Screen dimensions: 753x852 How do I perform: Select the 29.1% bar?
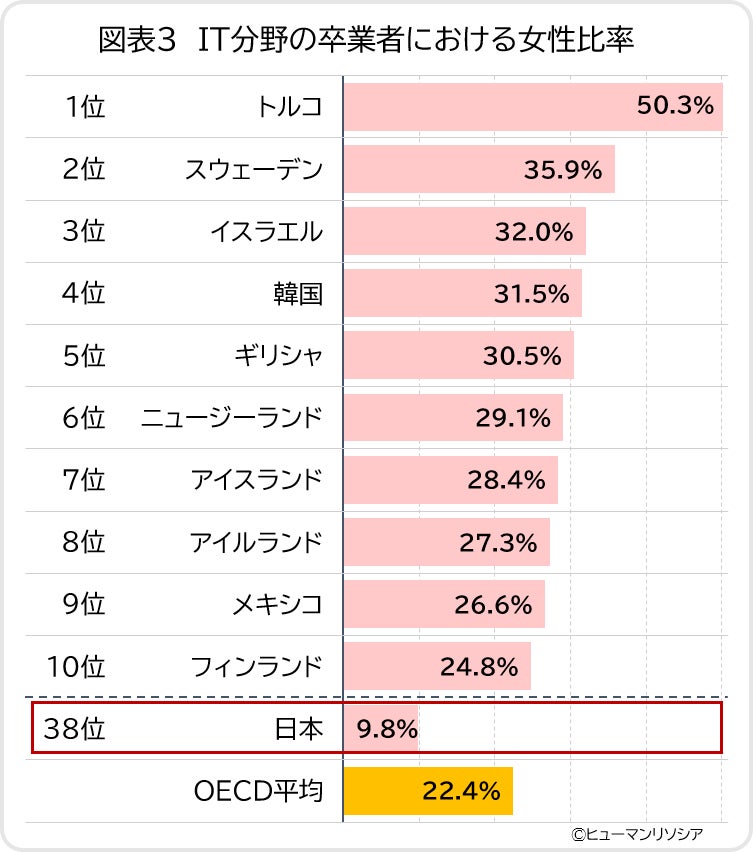point(453,417)
